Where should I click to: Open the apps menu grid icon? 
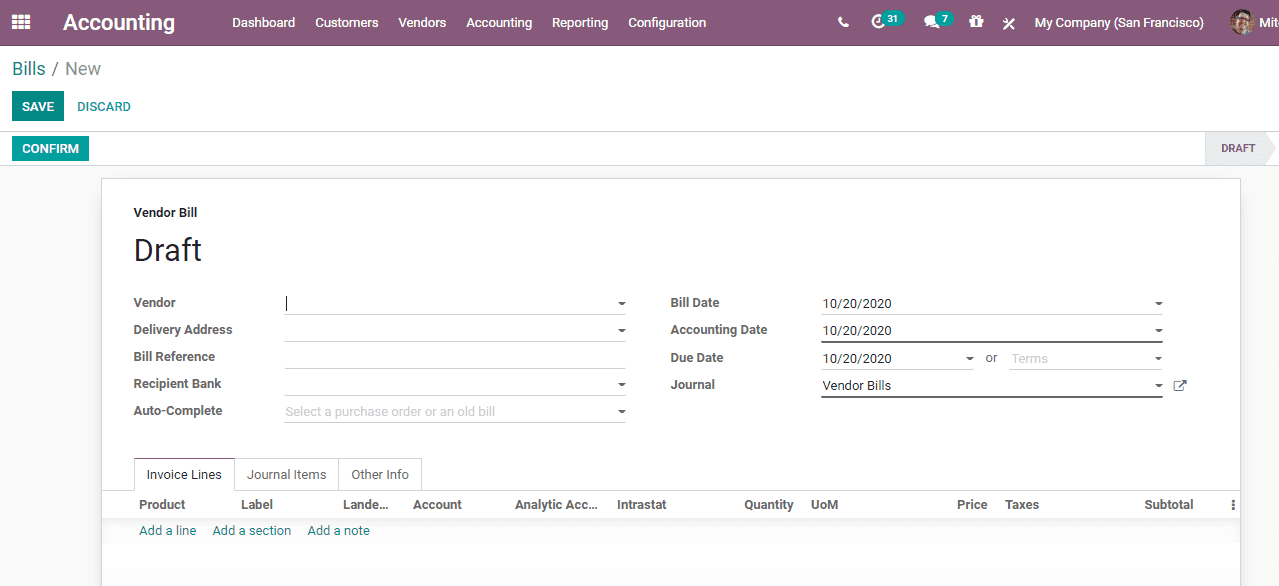(21, 22)
